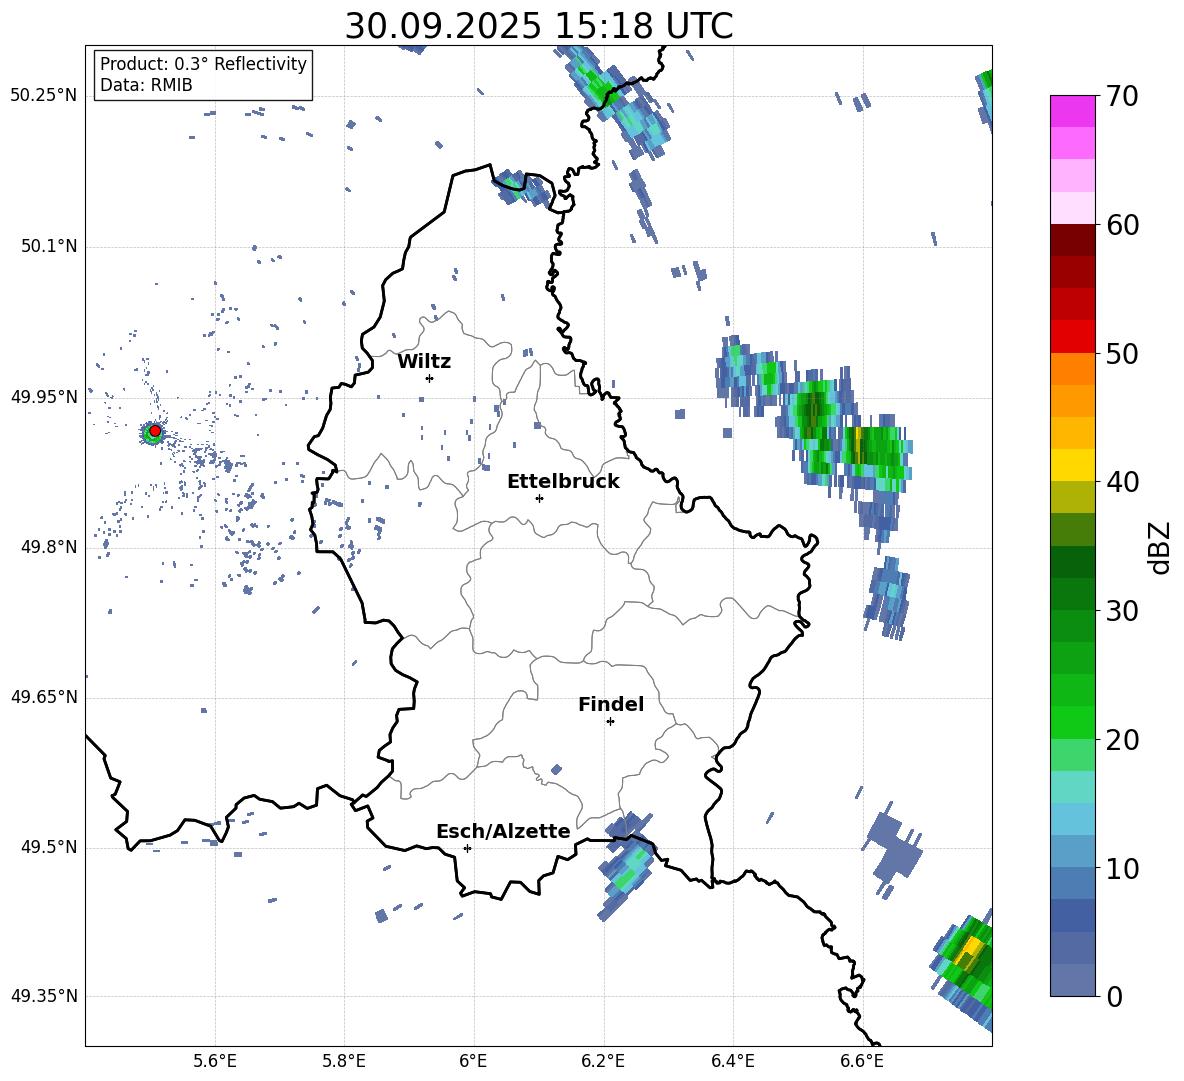1184x1081 pixels.
Task: Click the 50.1°N latitude label
Action: tap(50, 246)
